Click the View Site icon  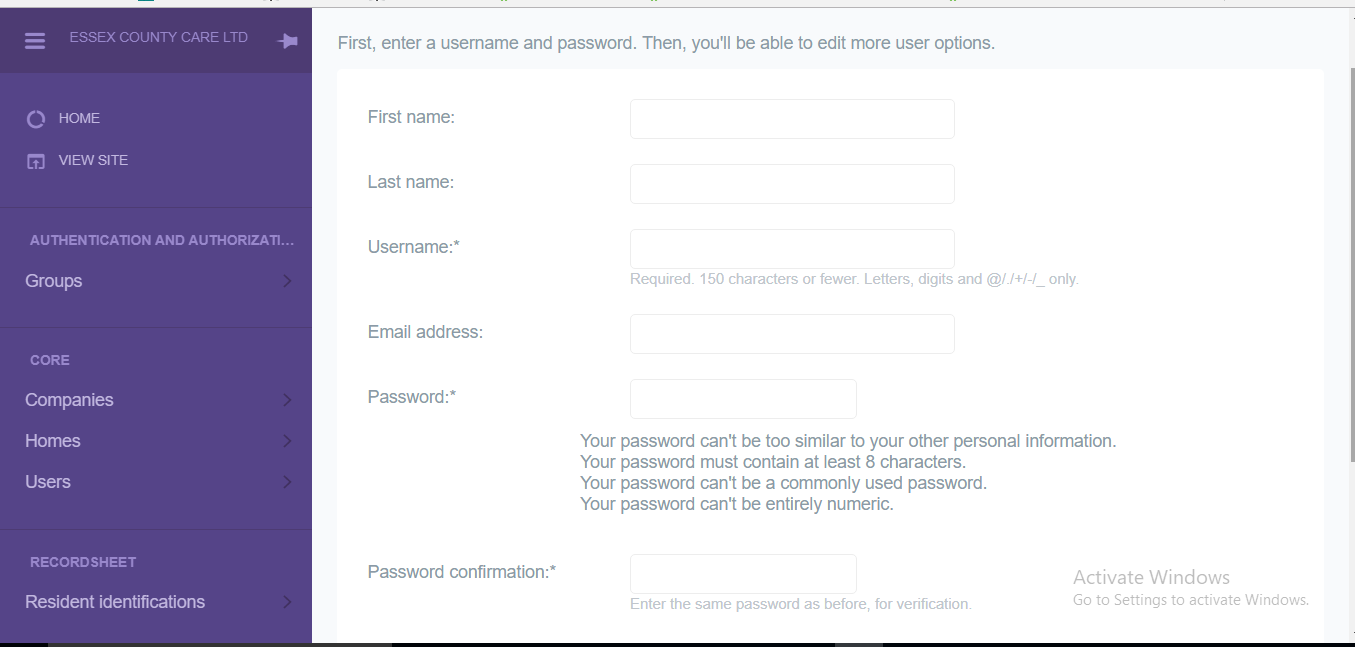point(36,161)
